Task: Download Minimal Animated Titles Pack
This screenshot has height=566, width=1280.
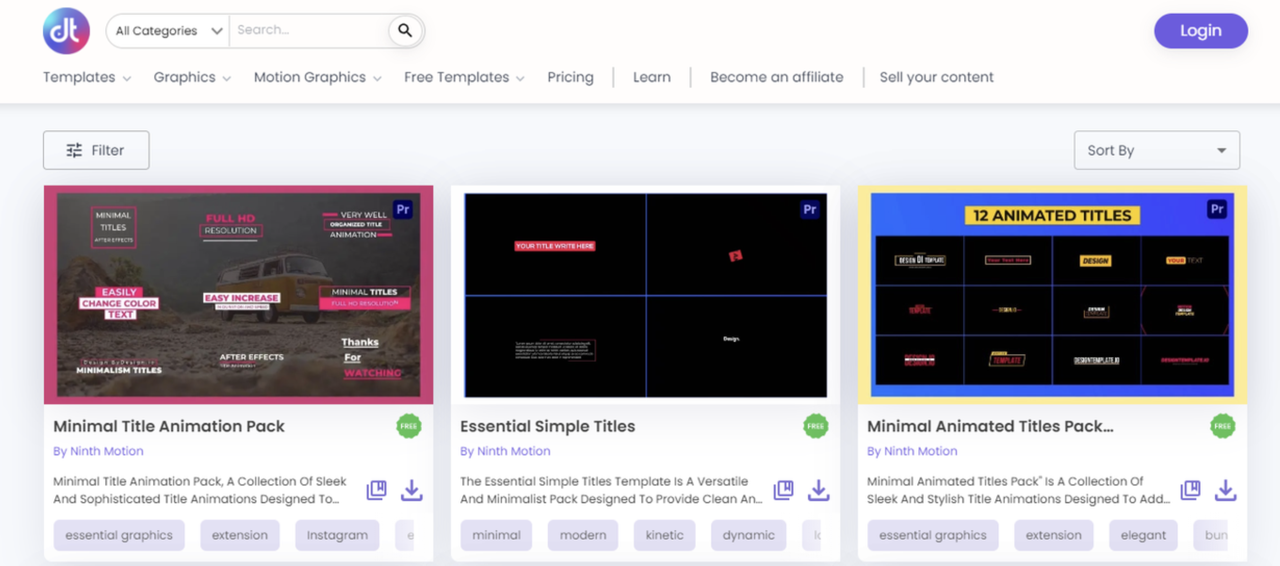Action: [1226, 490]
